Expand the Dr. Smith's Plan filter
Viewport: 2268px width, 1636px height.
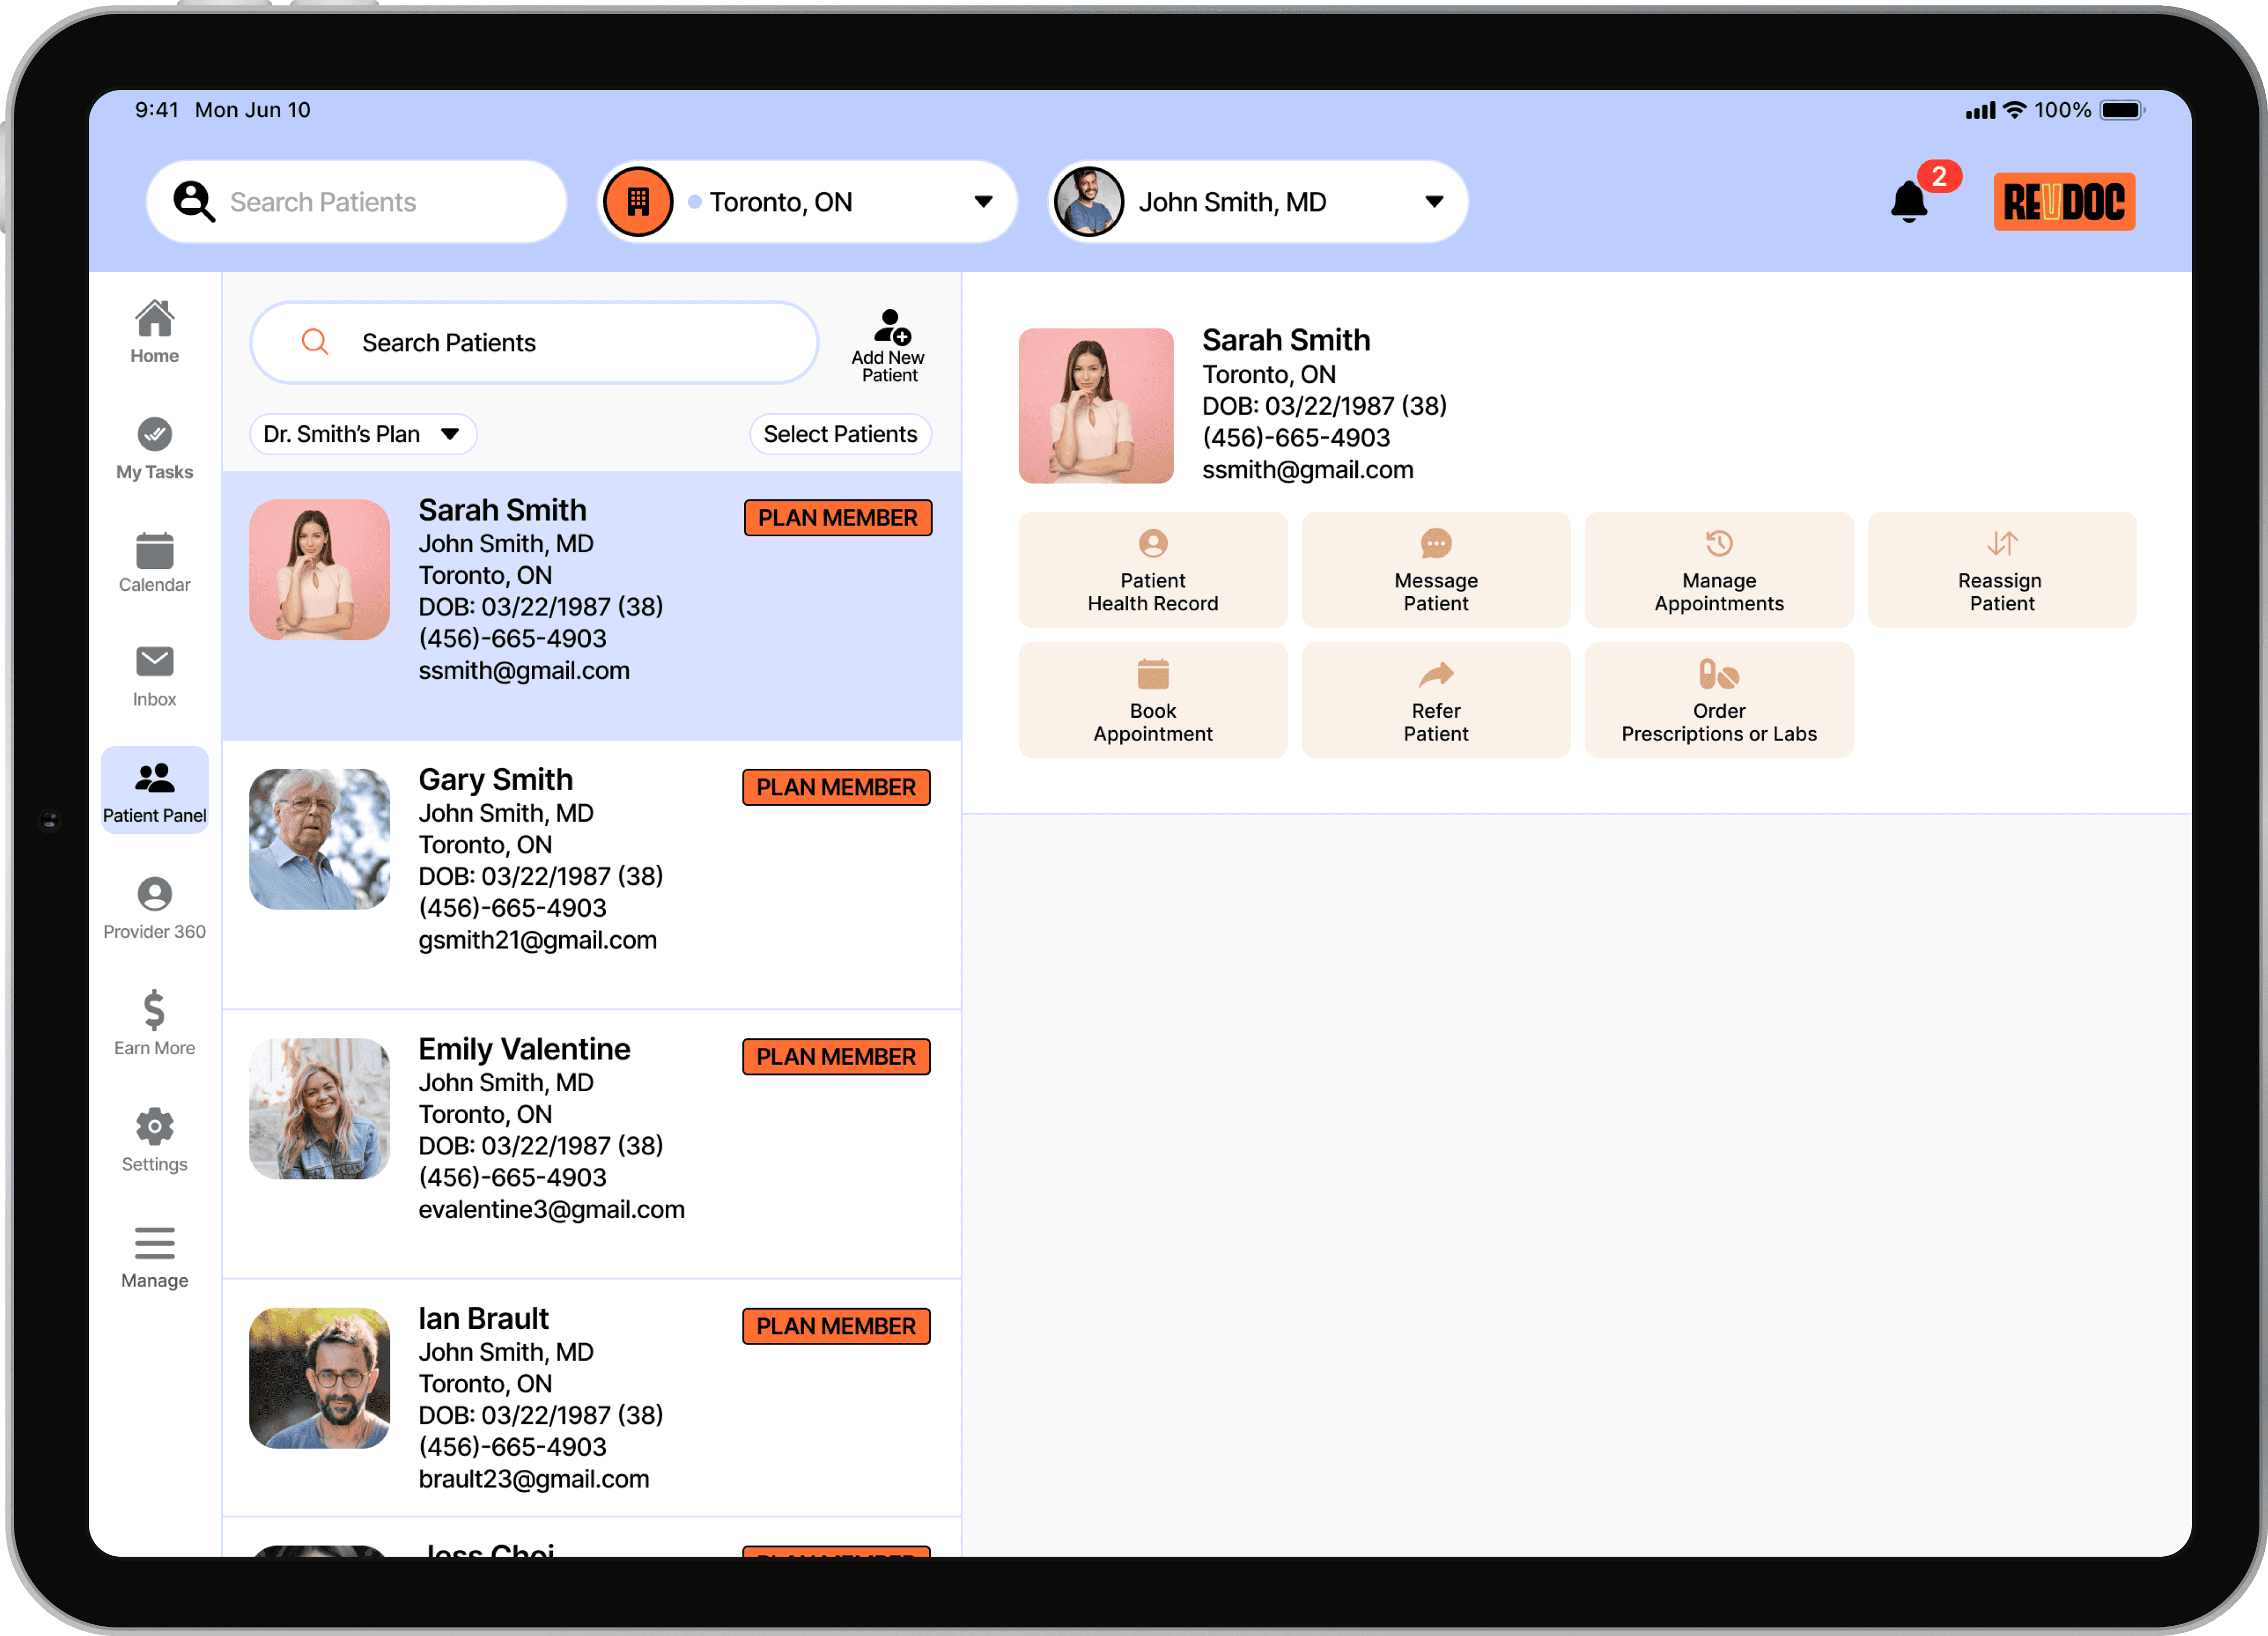362,434
